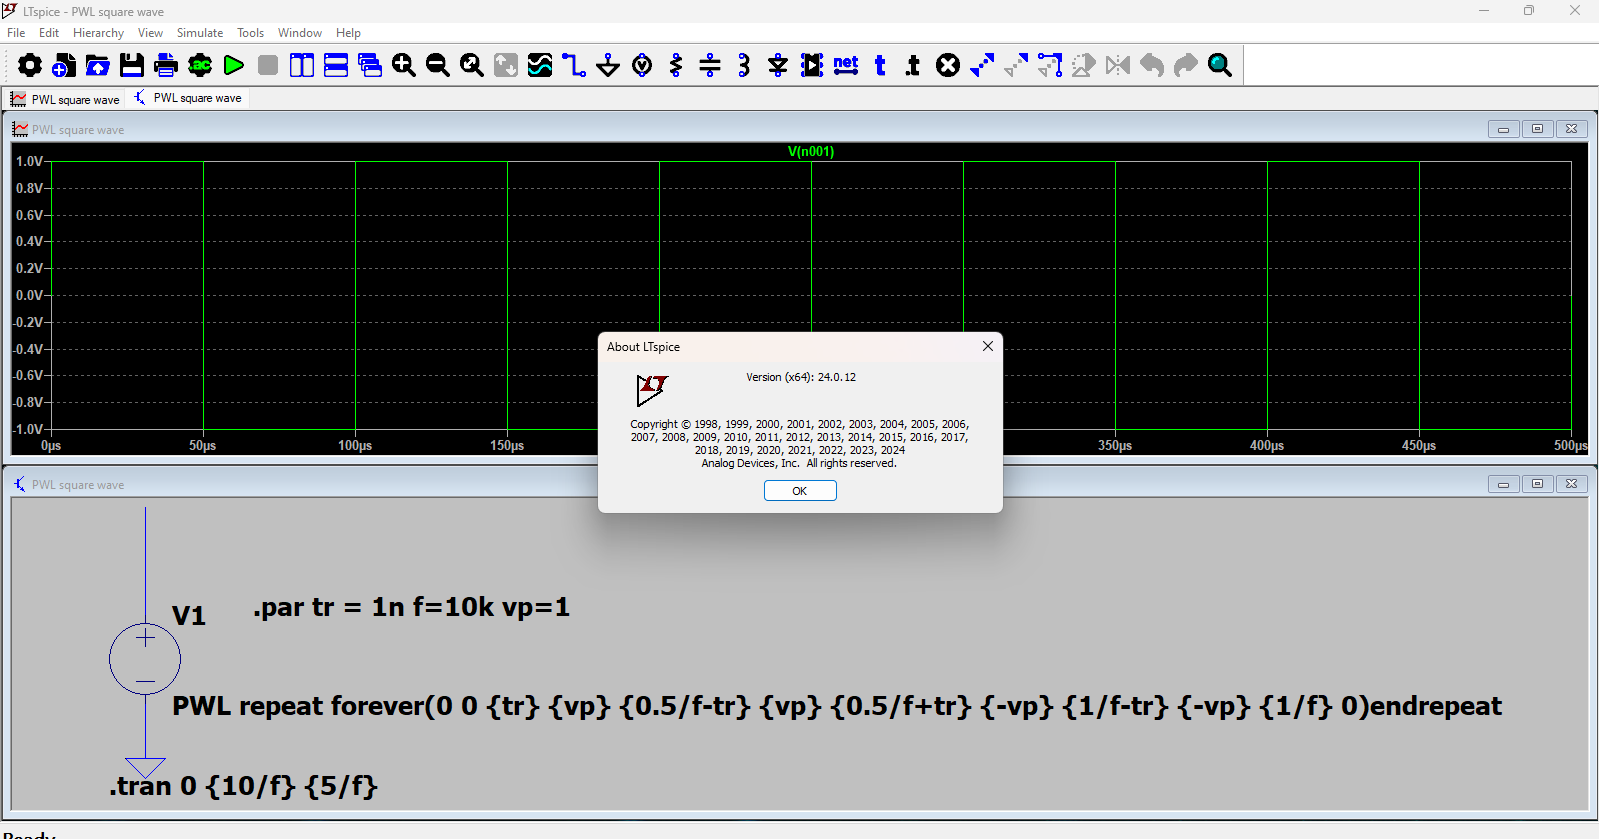Screen dimensions: 1599x839
Task: Click the Undo arrow
Action: tap(1152, 65)
